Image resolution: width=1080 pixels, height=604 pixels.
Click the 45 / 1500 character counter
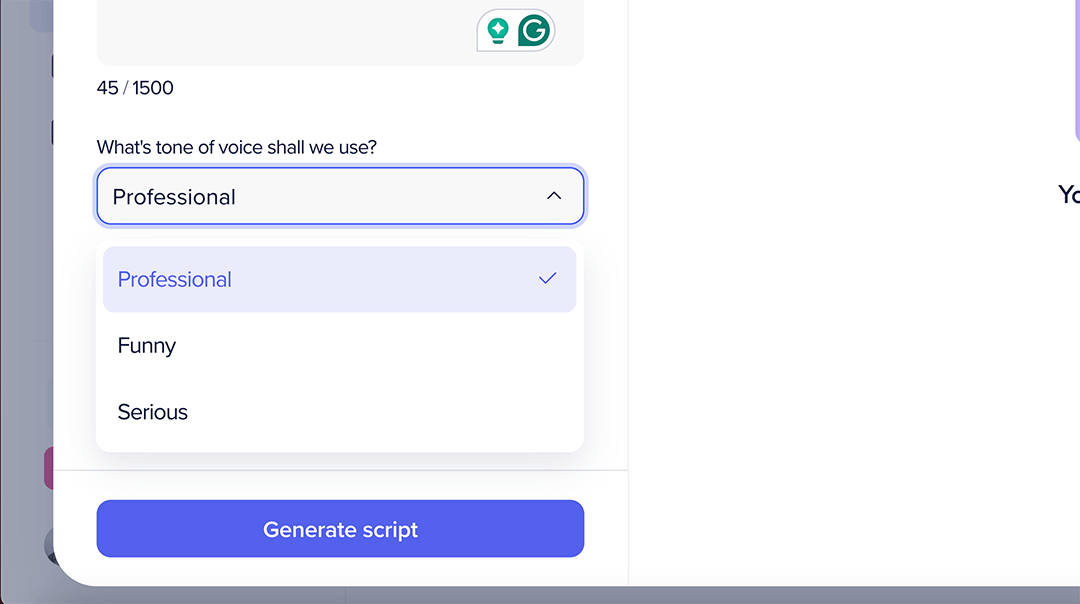135,88
